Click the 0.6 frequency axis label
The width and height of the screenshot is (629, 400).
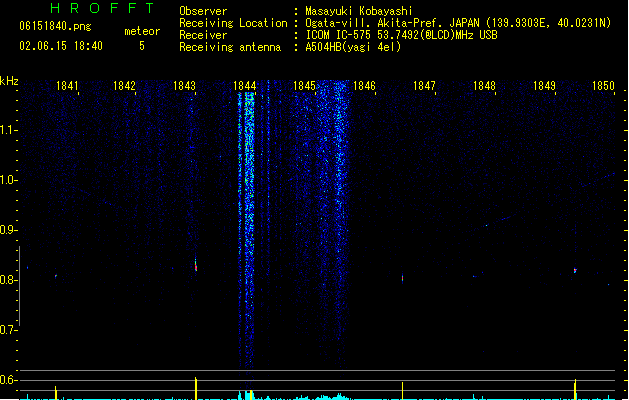click(9, 380)
